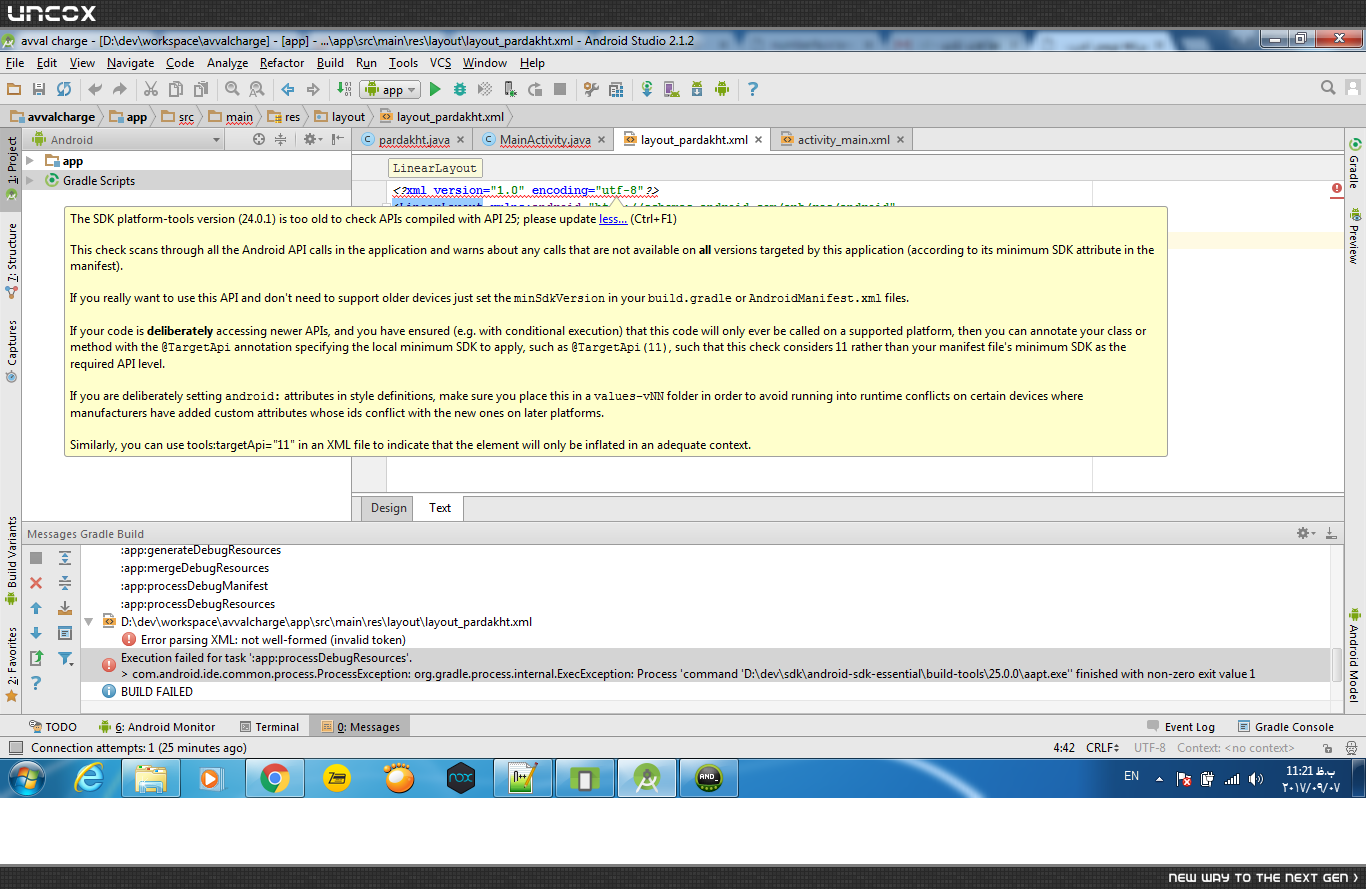Click the 'less...' link in the tooltip
This screenshot has width=1366, height=889.
613,219
